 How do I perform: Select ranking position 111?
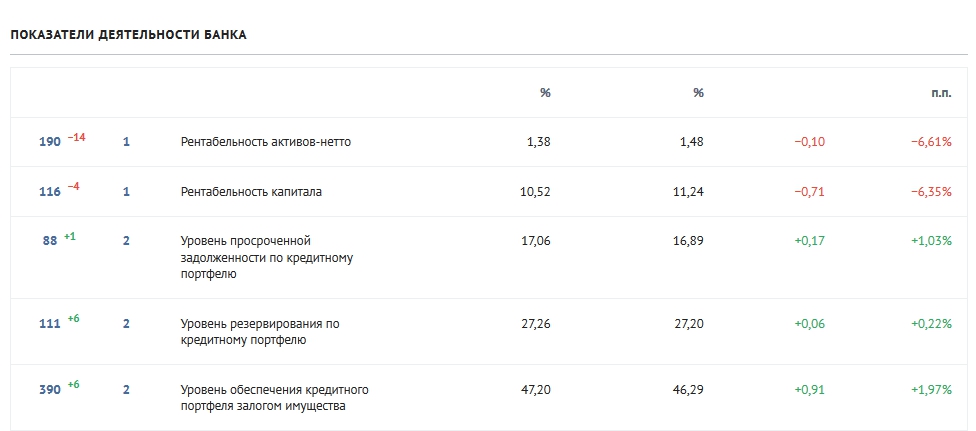(50, 324)
